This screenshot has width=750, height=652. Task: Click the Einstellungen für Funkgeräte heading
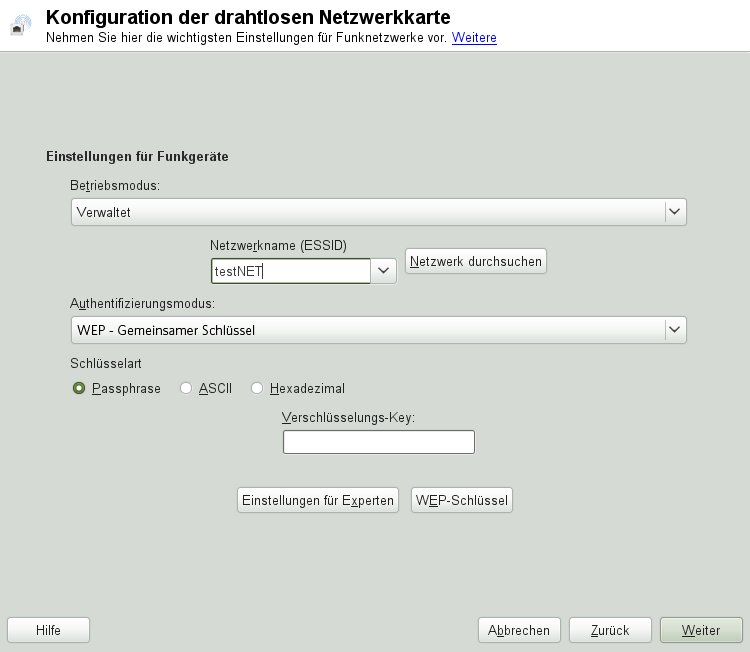137,156
